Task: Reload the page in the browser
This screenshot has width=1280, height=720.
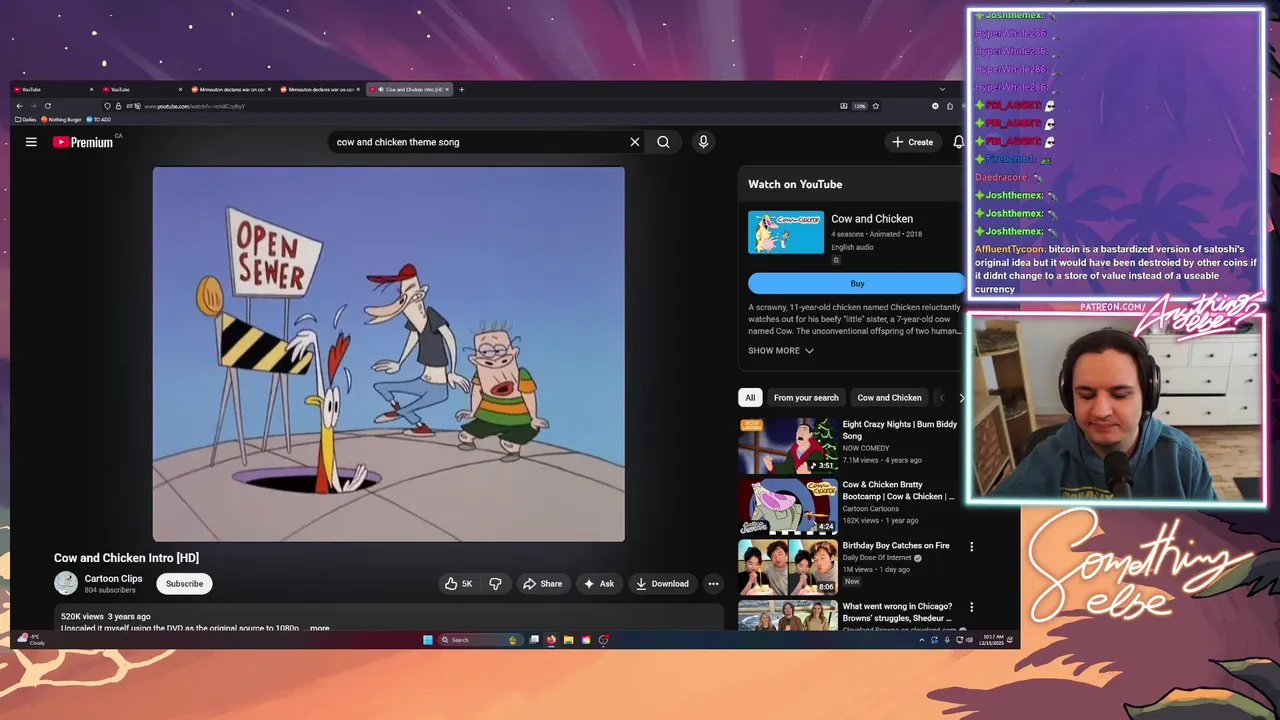Action: point(47,106)
